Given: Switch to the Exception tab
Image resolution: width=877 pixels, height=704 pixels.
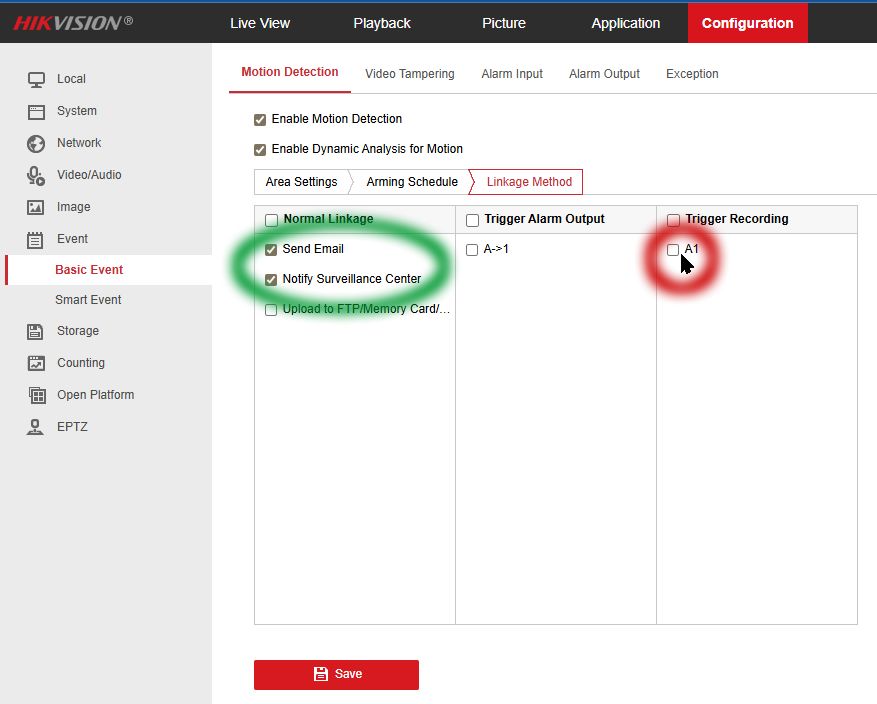Looking at the screenshot, I should pyautogui.click(x=692, y=74).
